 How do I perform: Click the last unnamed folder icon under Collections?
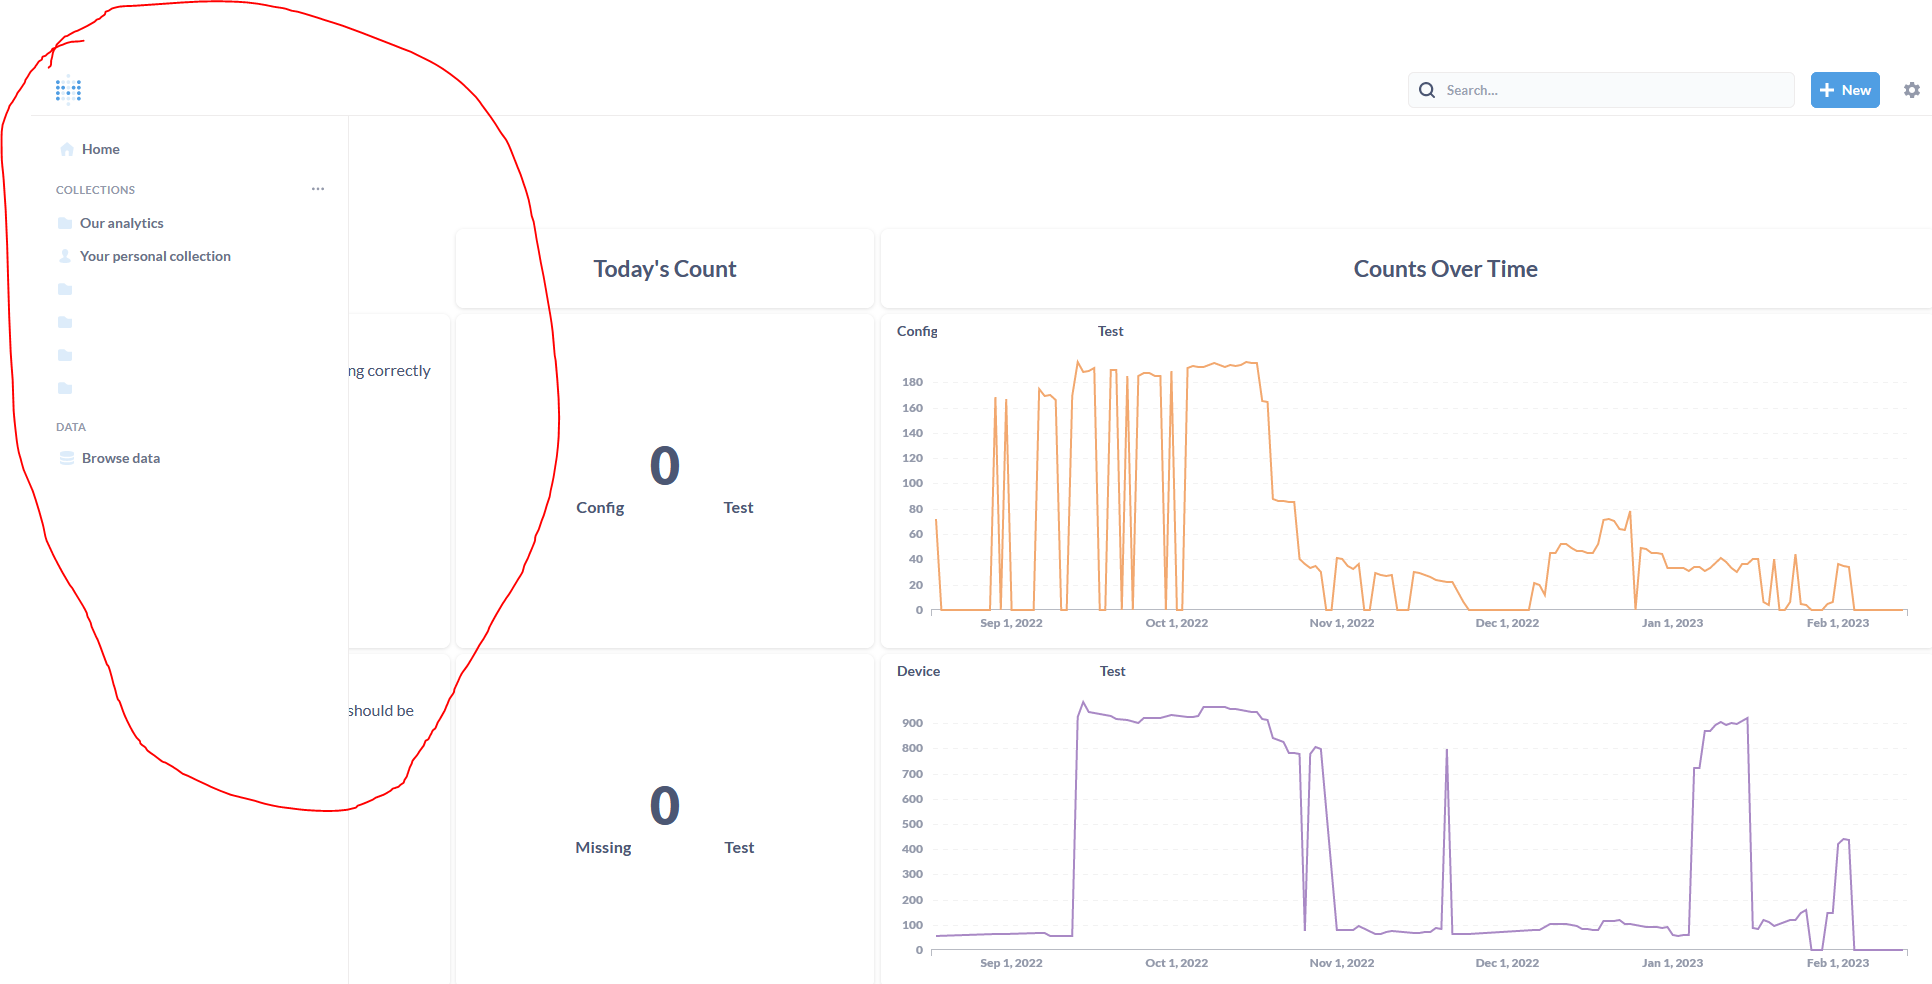[64, 388]
